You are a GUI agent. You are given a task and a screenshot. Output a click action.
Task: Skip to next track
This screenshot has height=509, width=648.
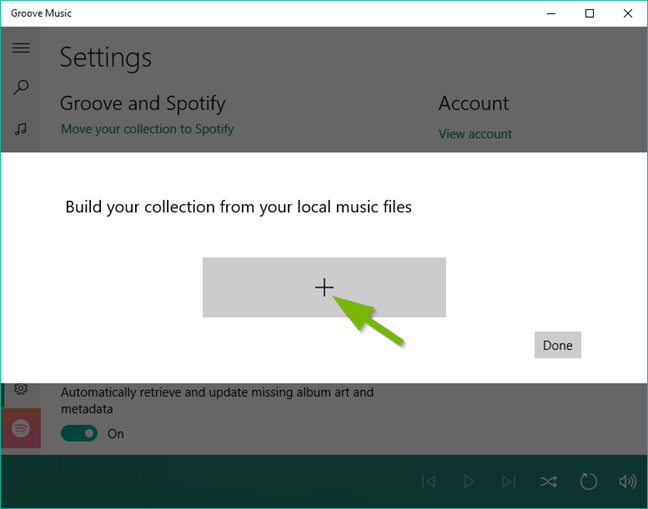pos(508,481)
